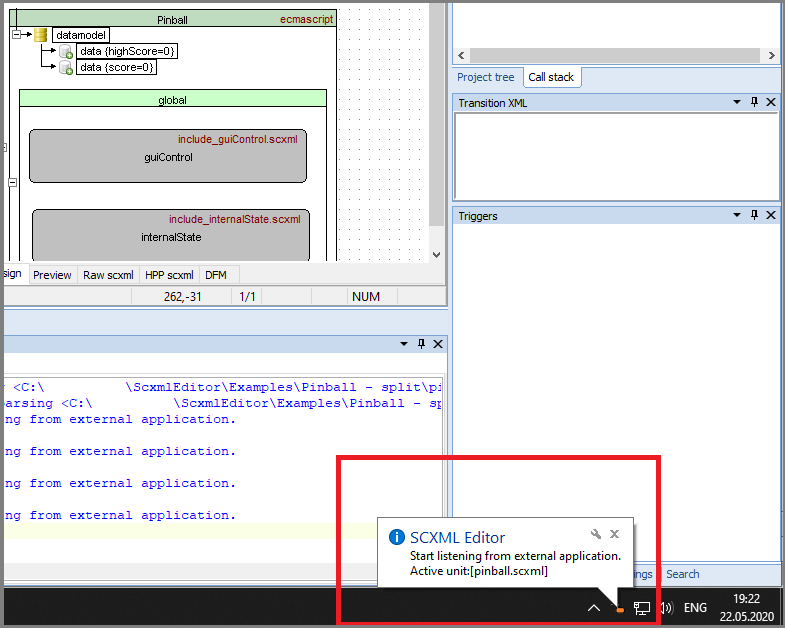Open Transition XML panel dropdown menu
The width and height of the screenshot is (785, 628).
point(736,102)
